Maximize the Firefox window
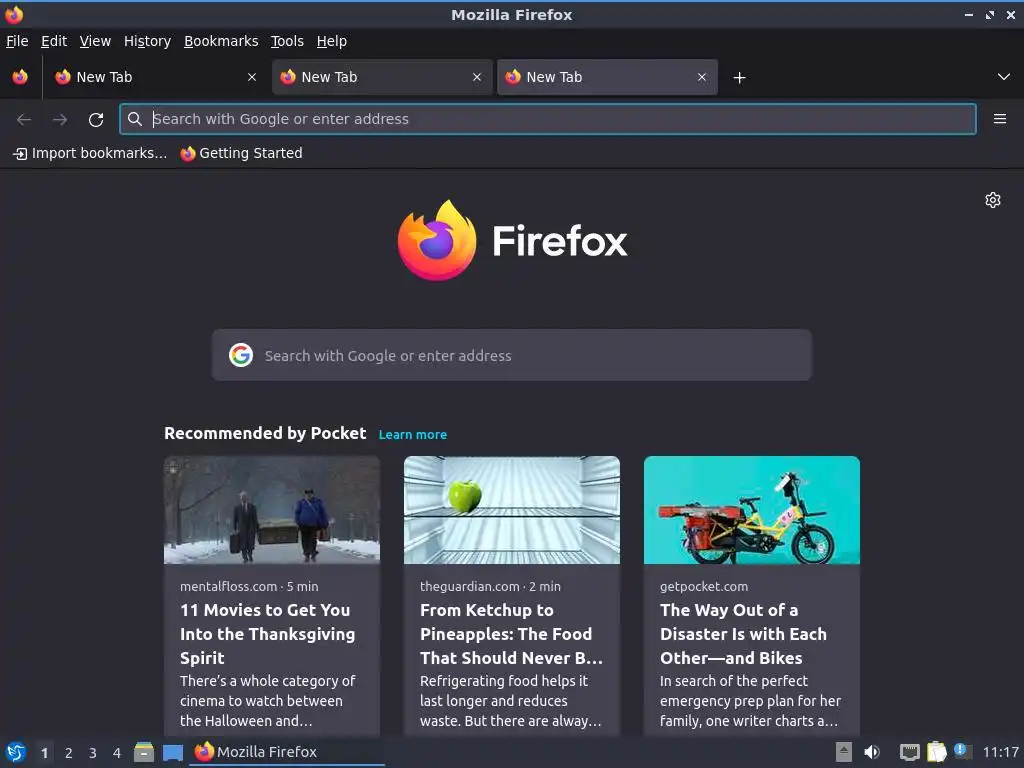This screenshot has height=768, width=1024. coord(990,15)
